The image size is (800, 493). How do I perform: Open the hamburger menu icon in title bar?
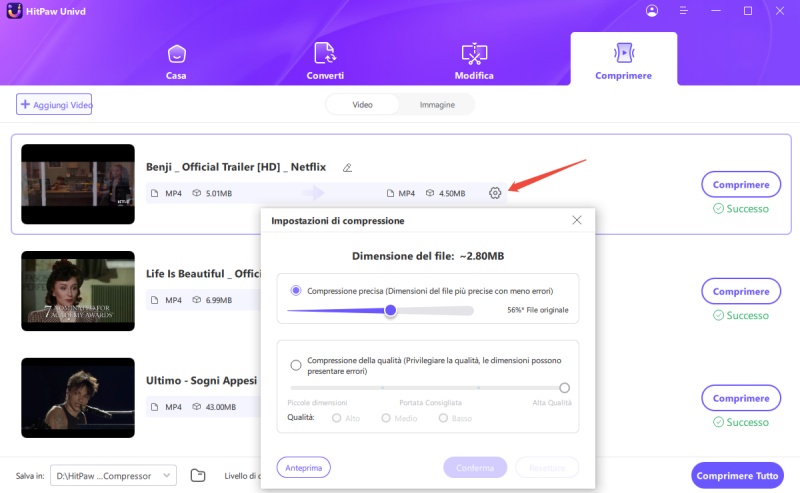(684, 11)
